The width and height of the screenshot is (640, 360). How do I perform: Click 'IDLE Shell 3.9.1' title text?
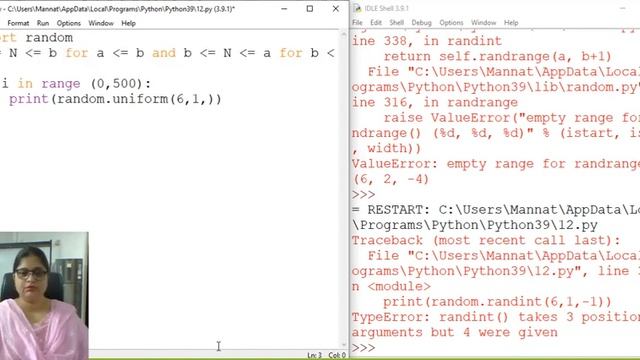pos(387,8)
